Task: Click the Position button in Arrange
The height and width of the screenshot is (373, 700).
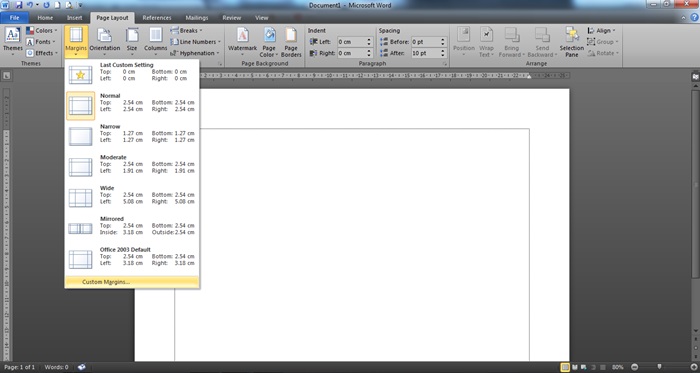Action: click(463, 41)
